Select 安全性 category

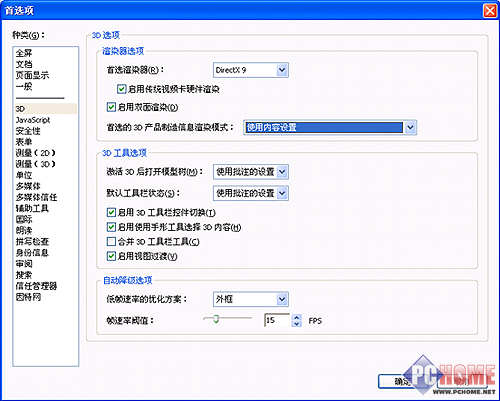[28, 131]
